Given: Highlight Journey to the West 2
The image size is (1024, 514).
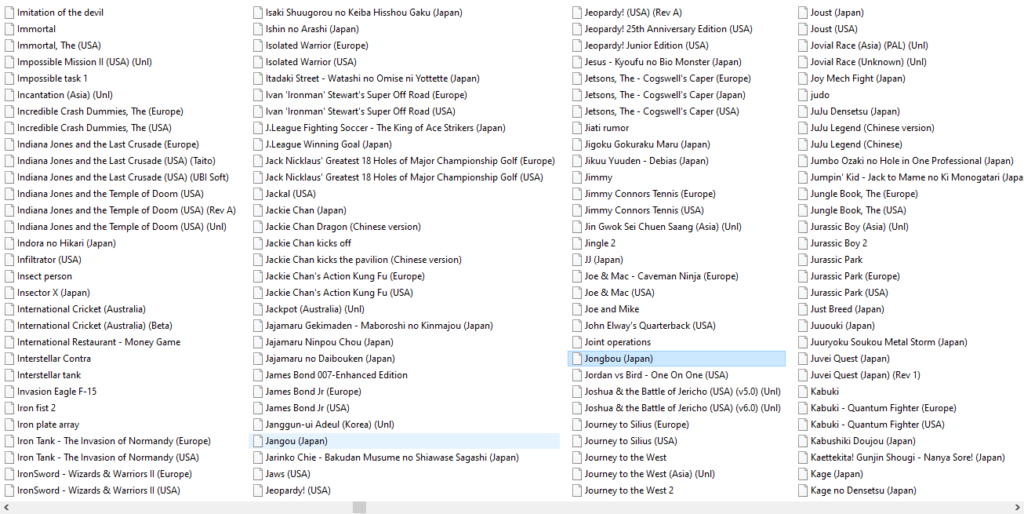Looking at the screenshot, I should click(628, 490).
